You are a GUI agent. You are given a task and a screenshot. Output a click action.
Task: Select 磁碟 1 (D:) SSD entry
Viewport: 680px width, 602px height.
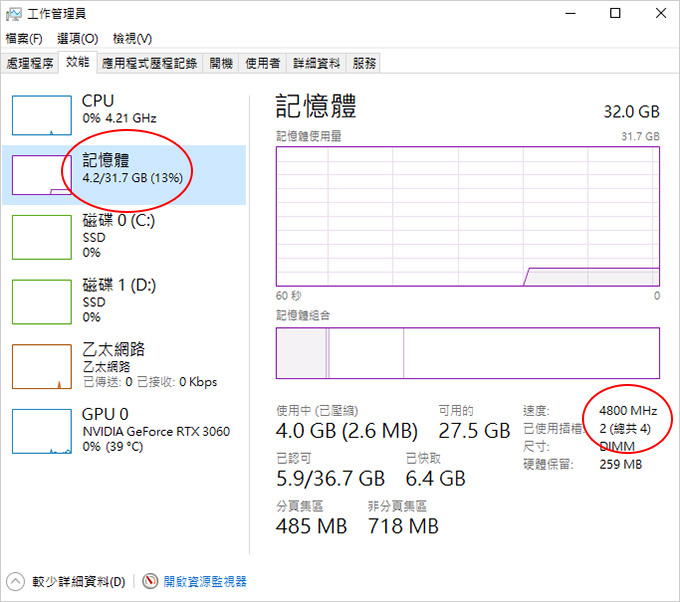(124, 301)
